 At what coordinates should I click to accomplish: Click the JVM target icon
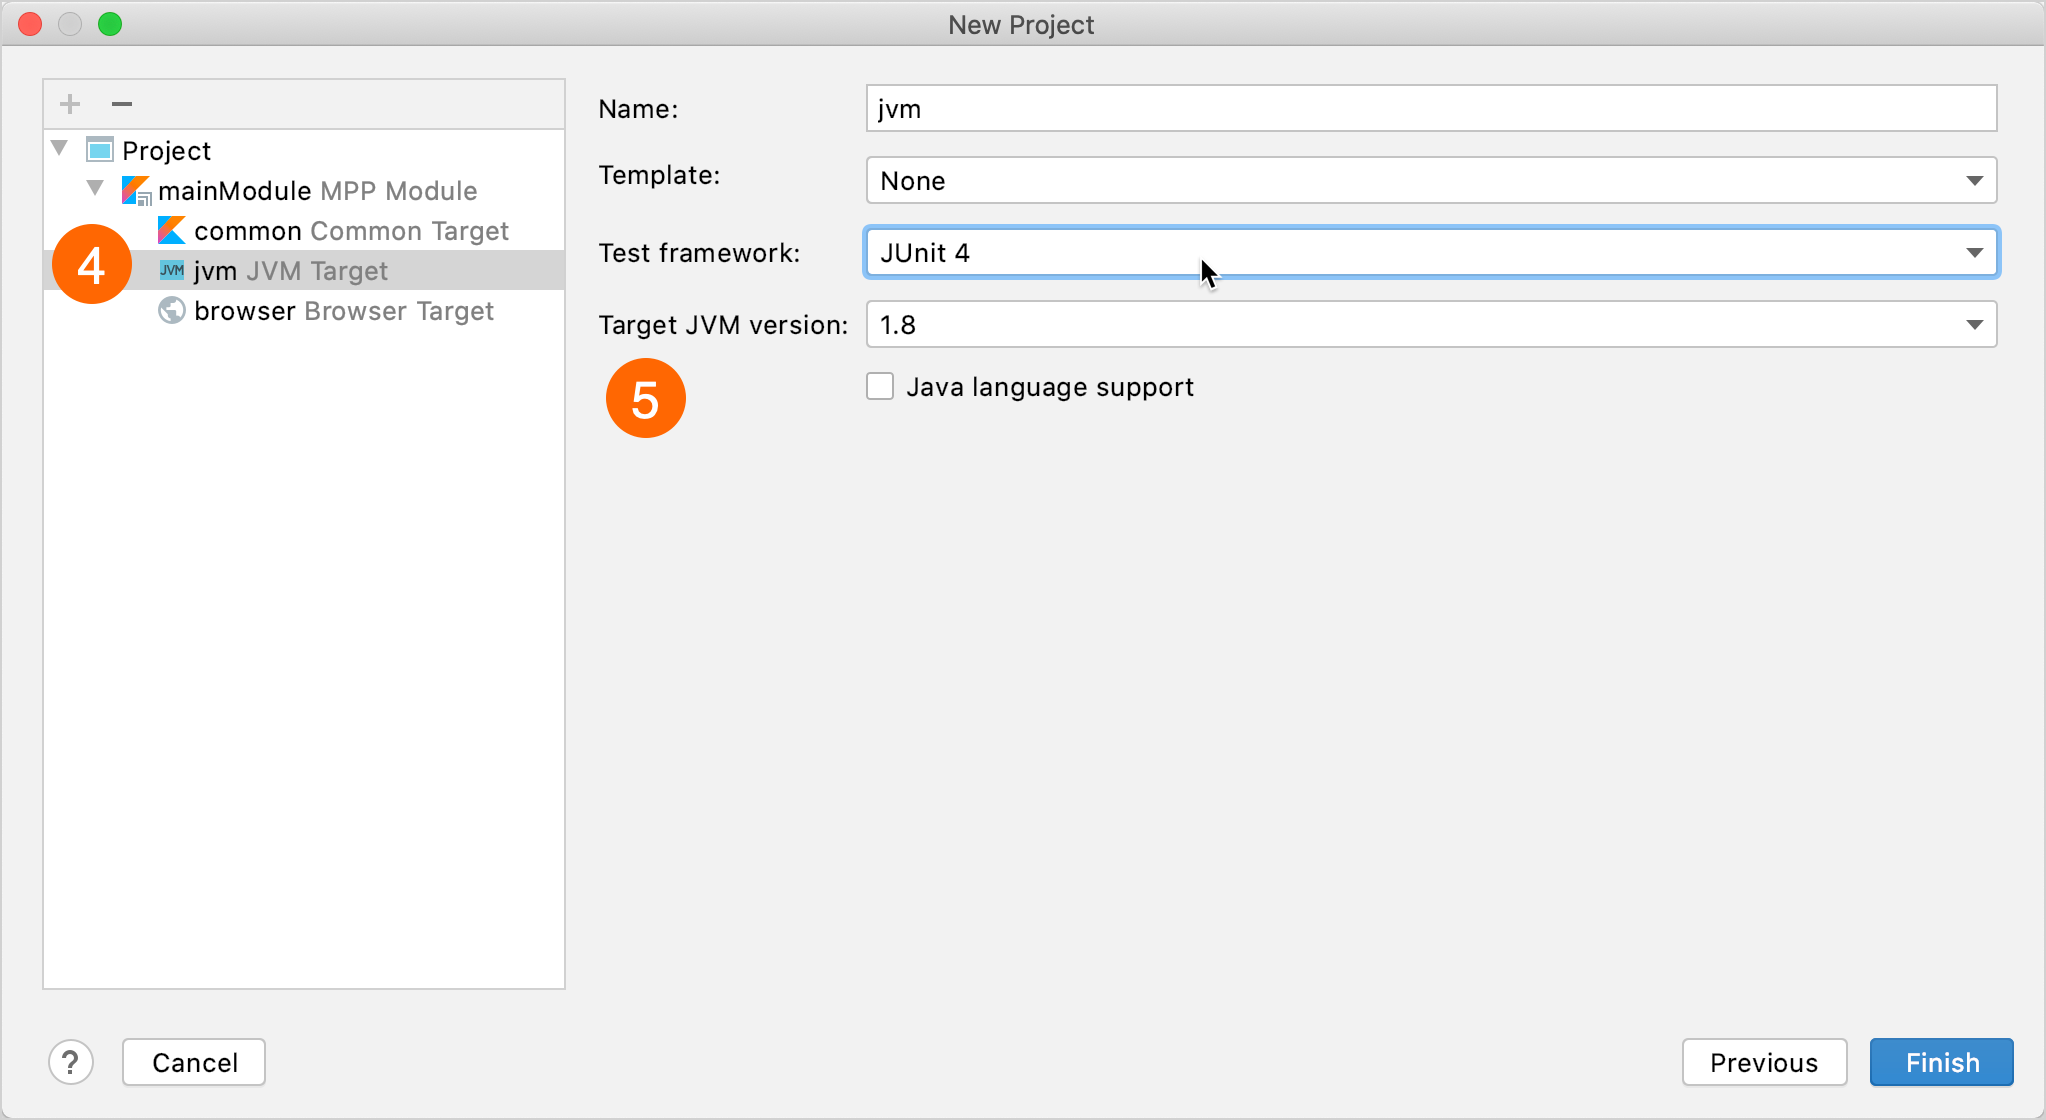(172, 271)
